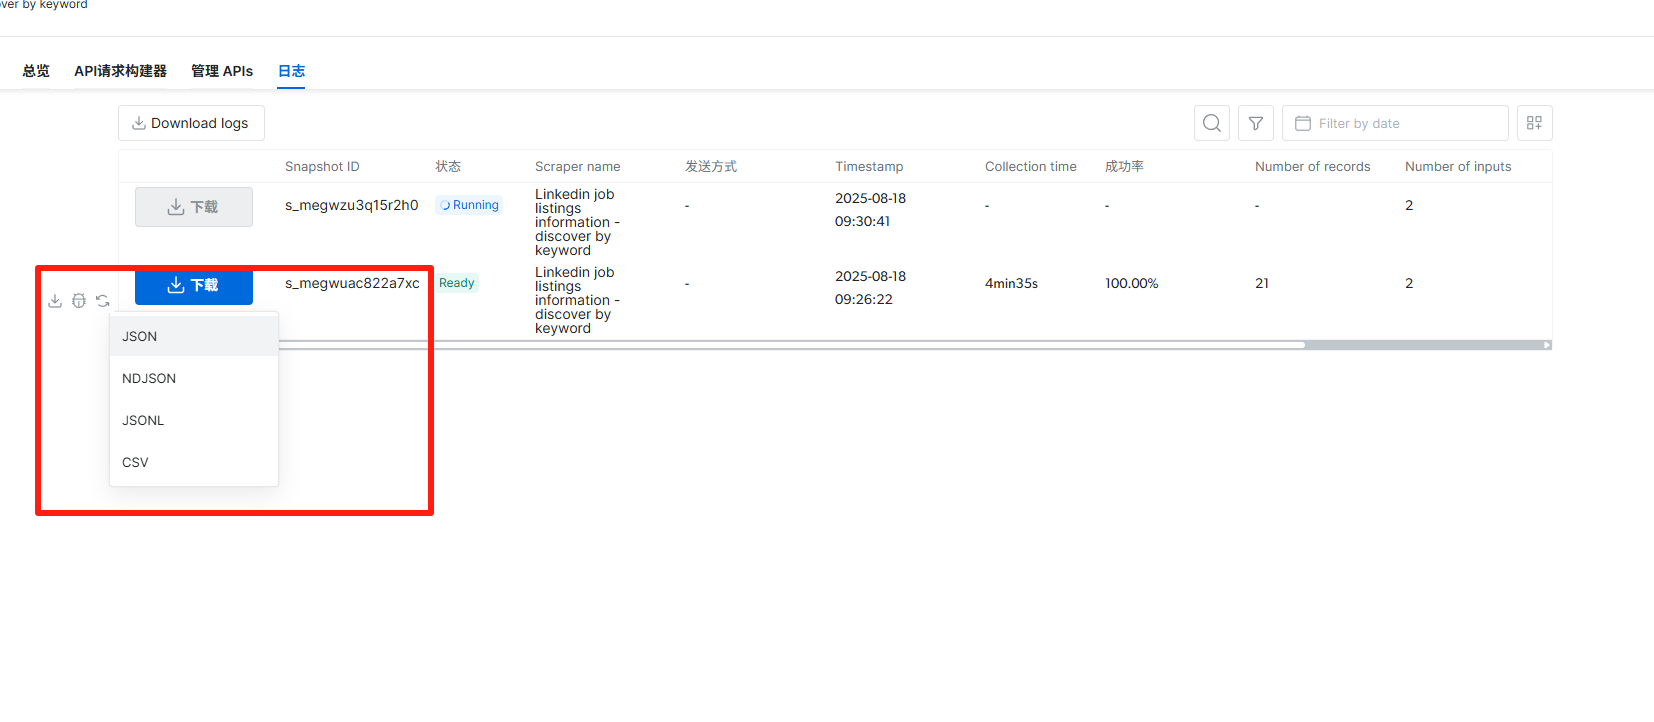Click scraper name in the Ready row
1654x722 pixels.
tap(577, 300)
